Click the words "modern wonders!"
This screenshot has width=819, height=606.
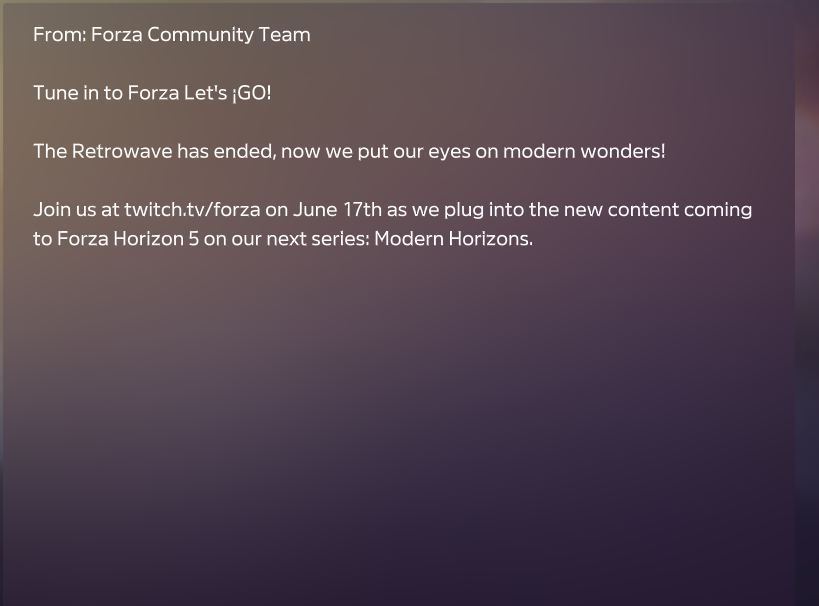tap(584, 151)
